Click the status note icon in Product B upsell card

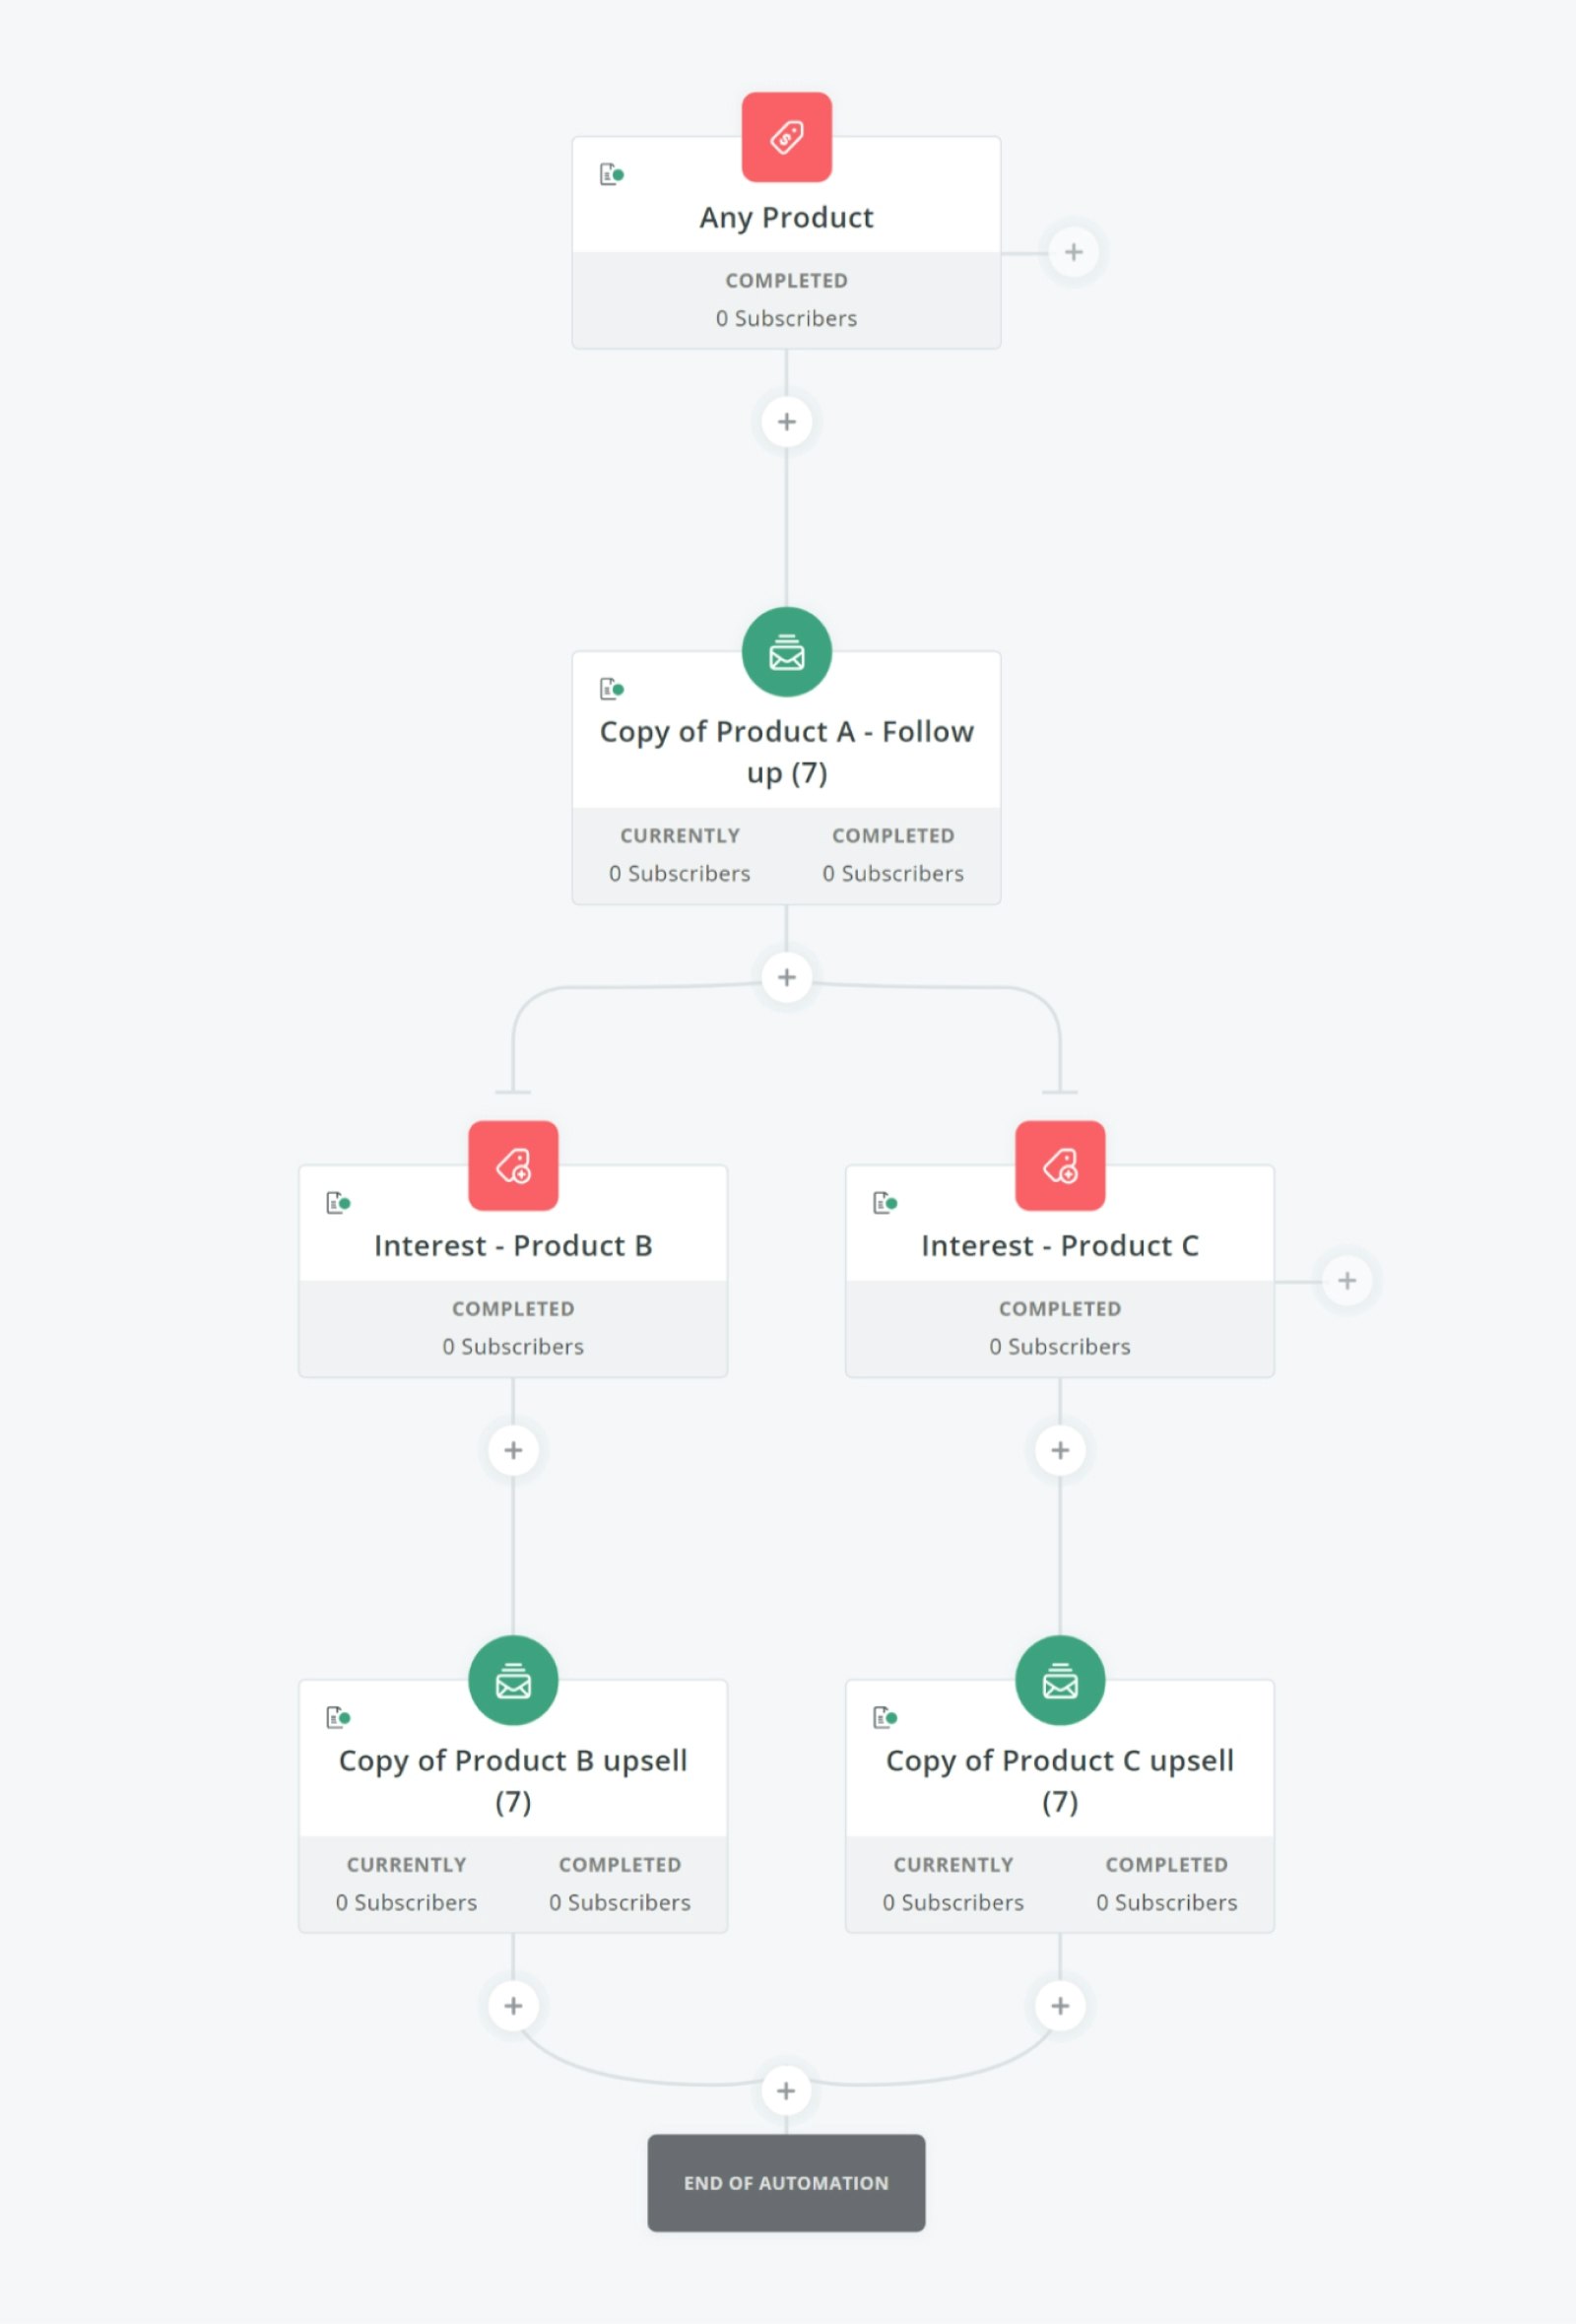pos(338,1717)
